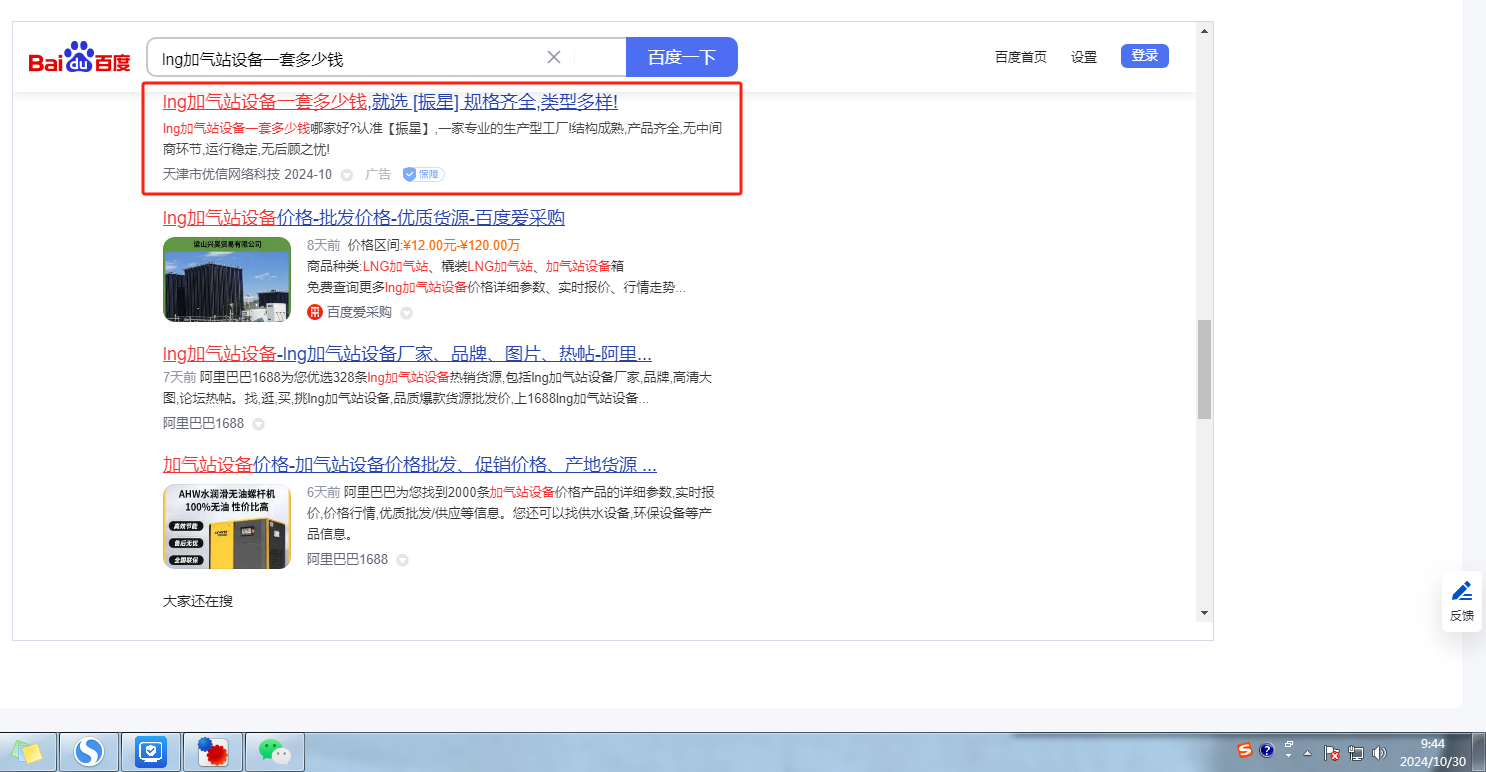Click the price range ¥12.00元-¥120.00万

461,245
